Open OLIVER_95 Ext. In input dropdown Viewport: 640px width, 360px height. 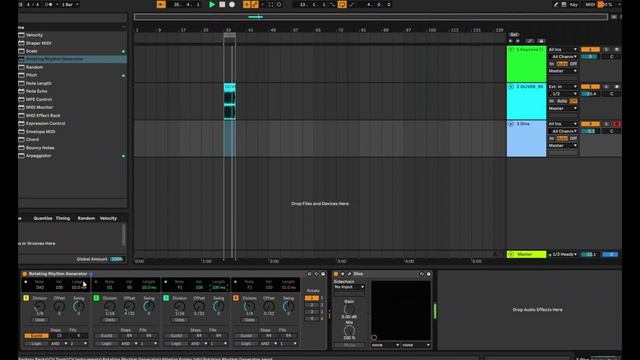tap(563, 87)
